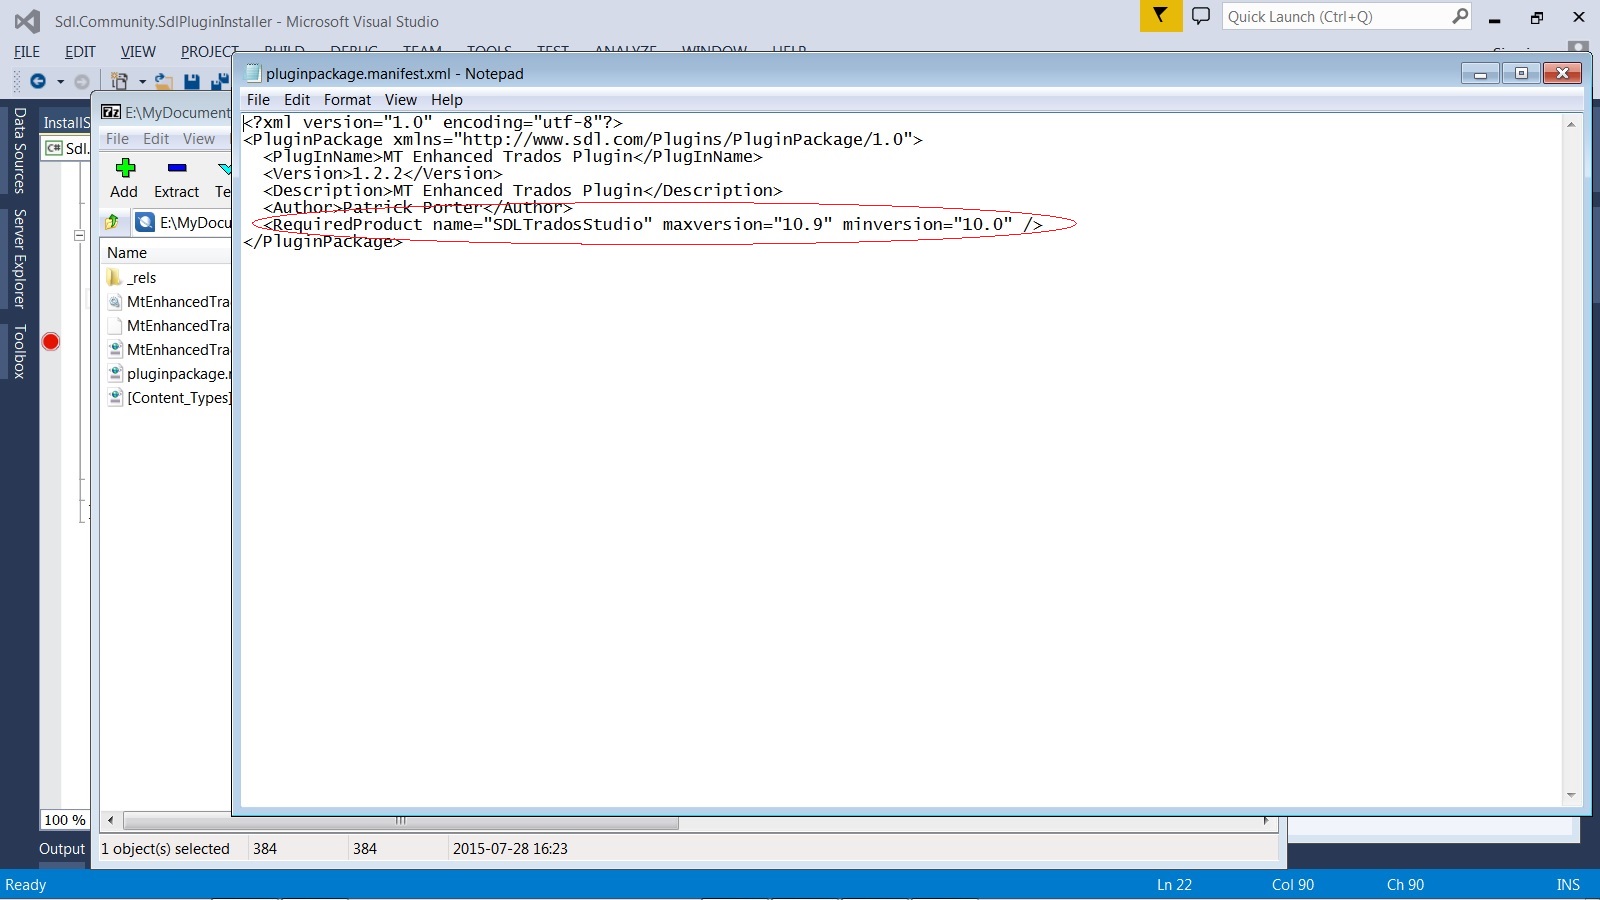Open the Visual Studio EDIT menu
The height and width of the screenshot is (900, 1600).
tap(80, 52)
